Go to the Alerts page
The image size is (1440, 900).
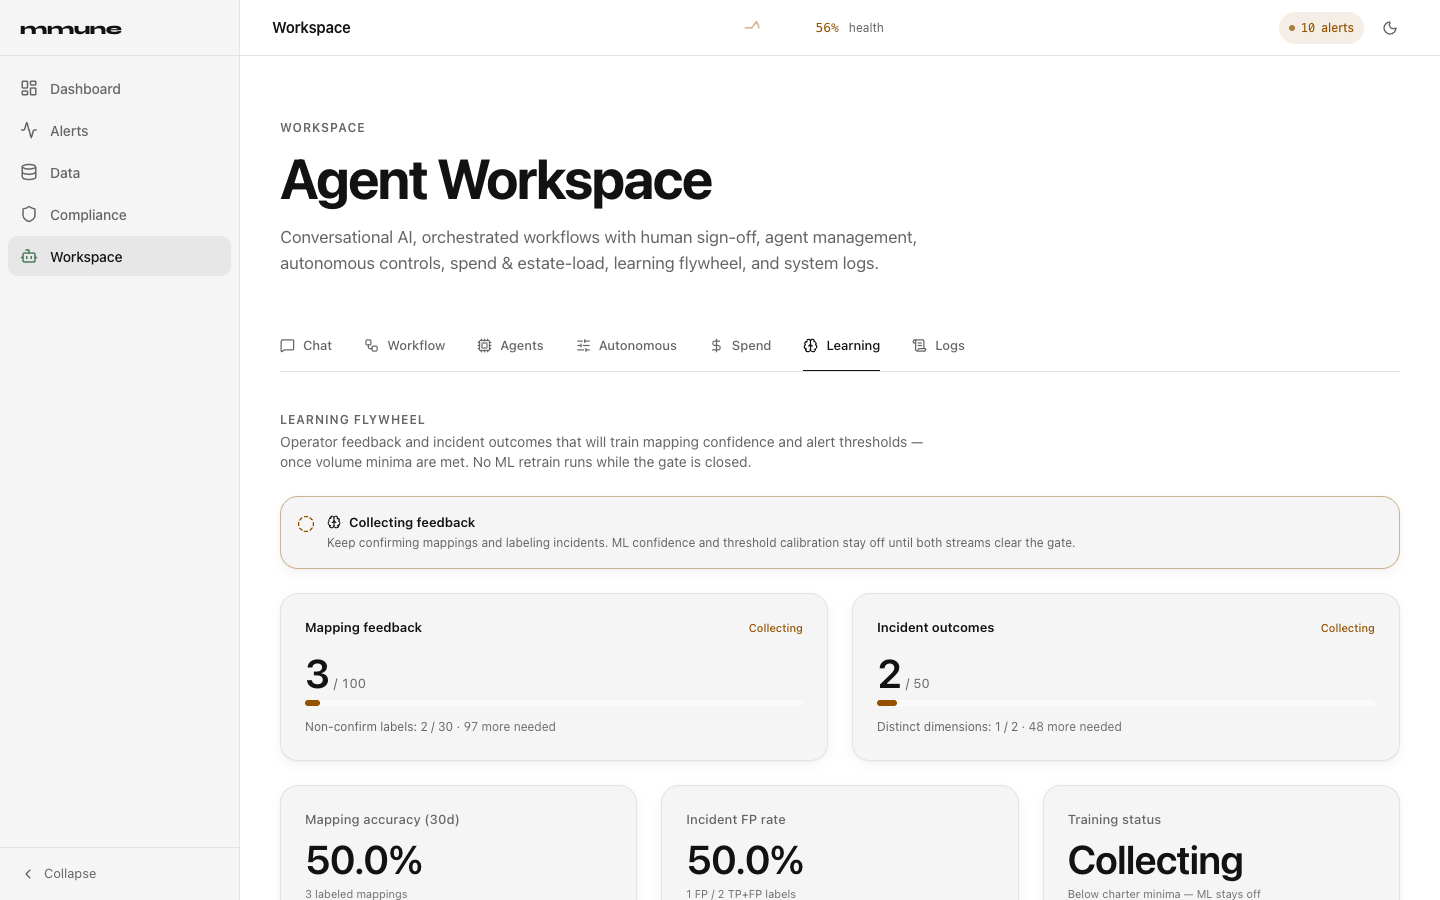(x=119, y=130)
